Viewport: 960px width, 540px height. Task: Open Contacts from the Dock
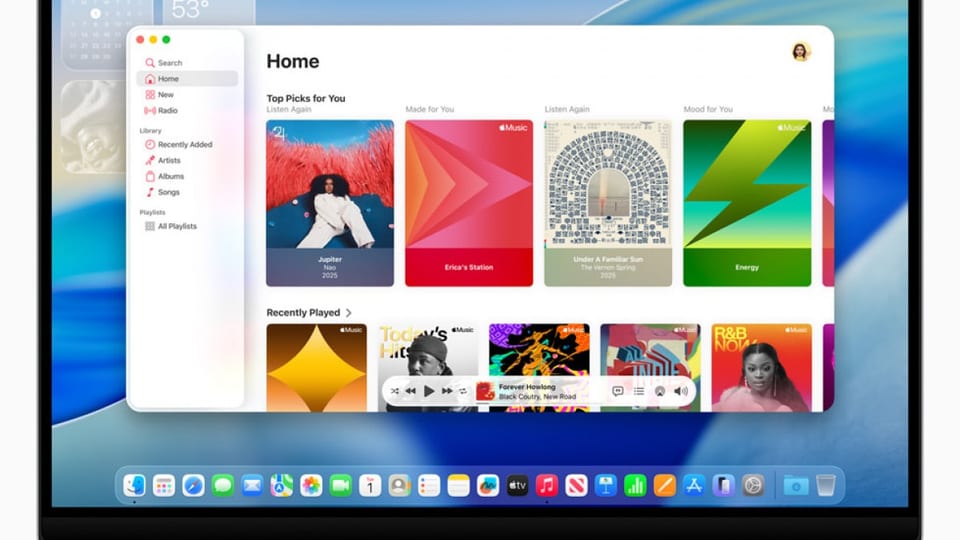click(399, 486)
